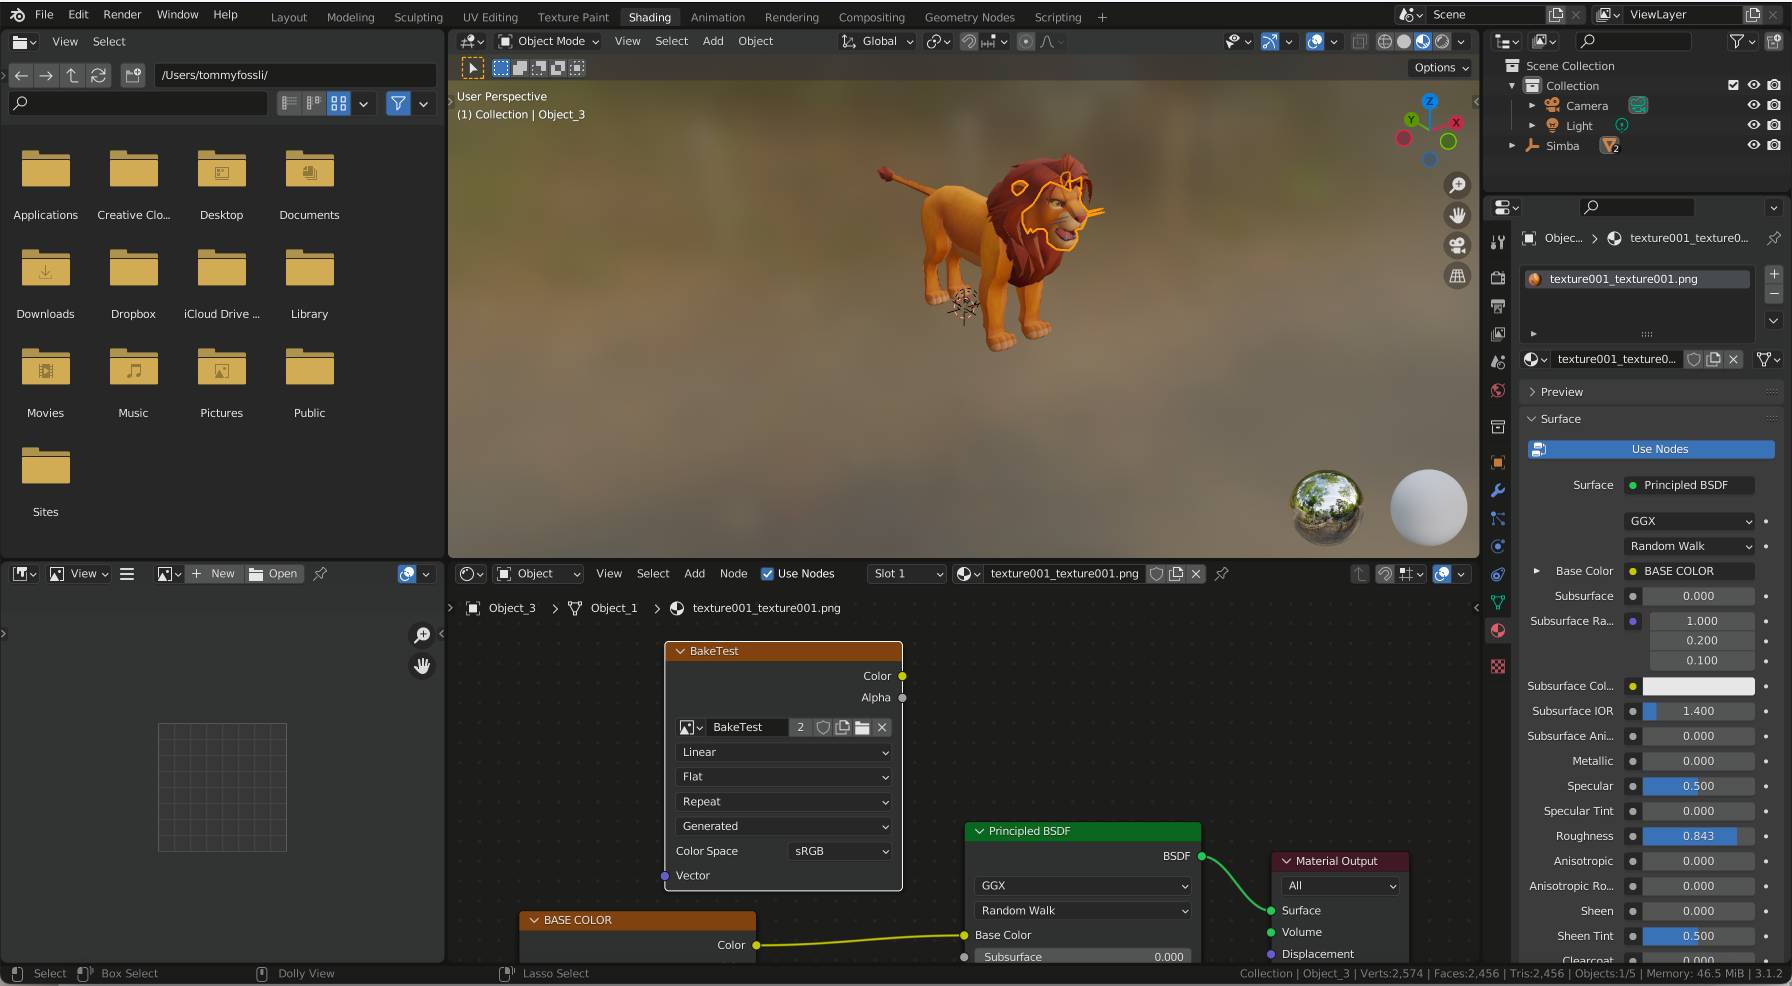Image resolution: width=1792 pixels, height=986 pixels.
Task: Select the camera view icon in viewport
Action: click(1457, 244)
